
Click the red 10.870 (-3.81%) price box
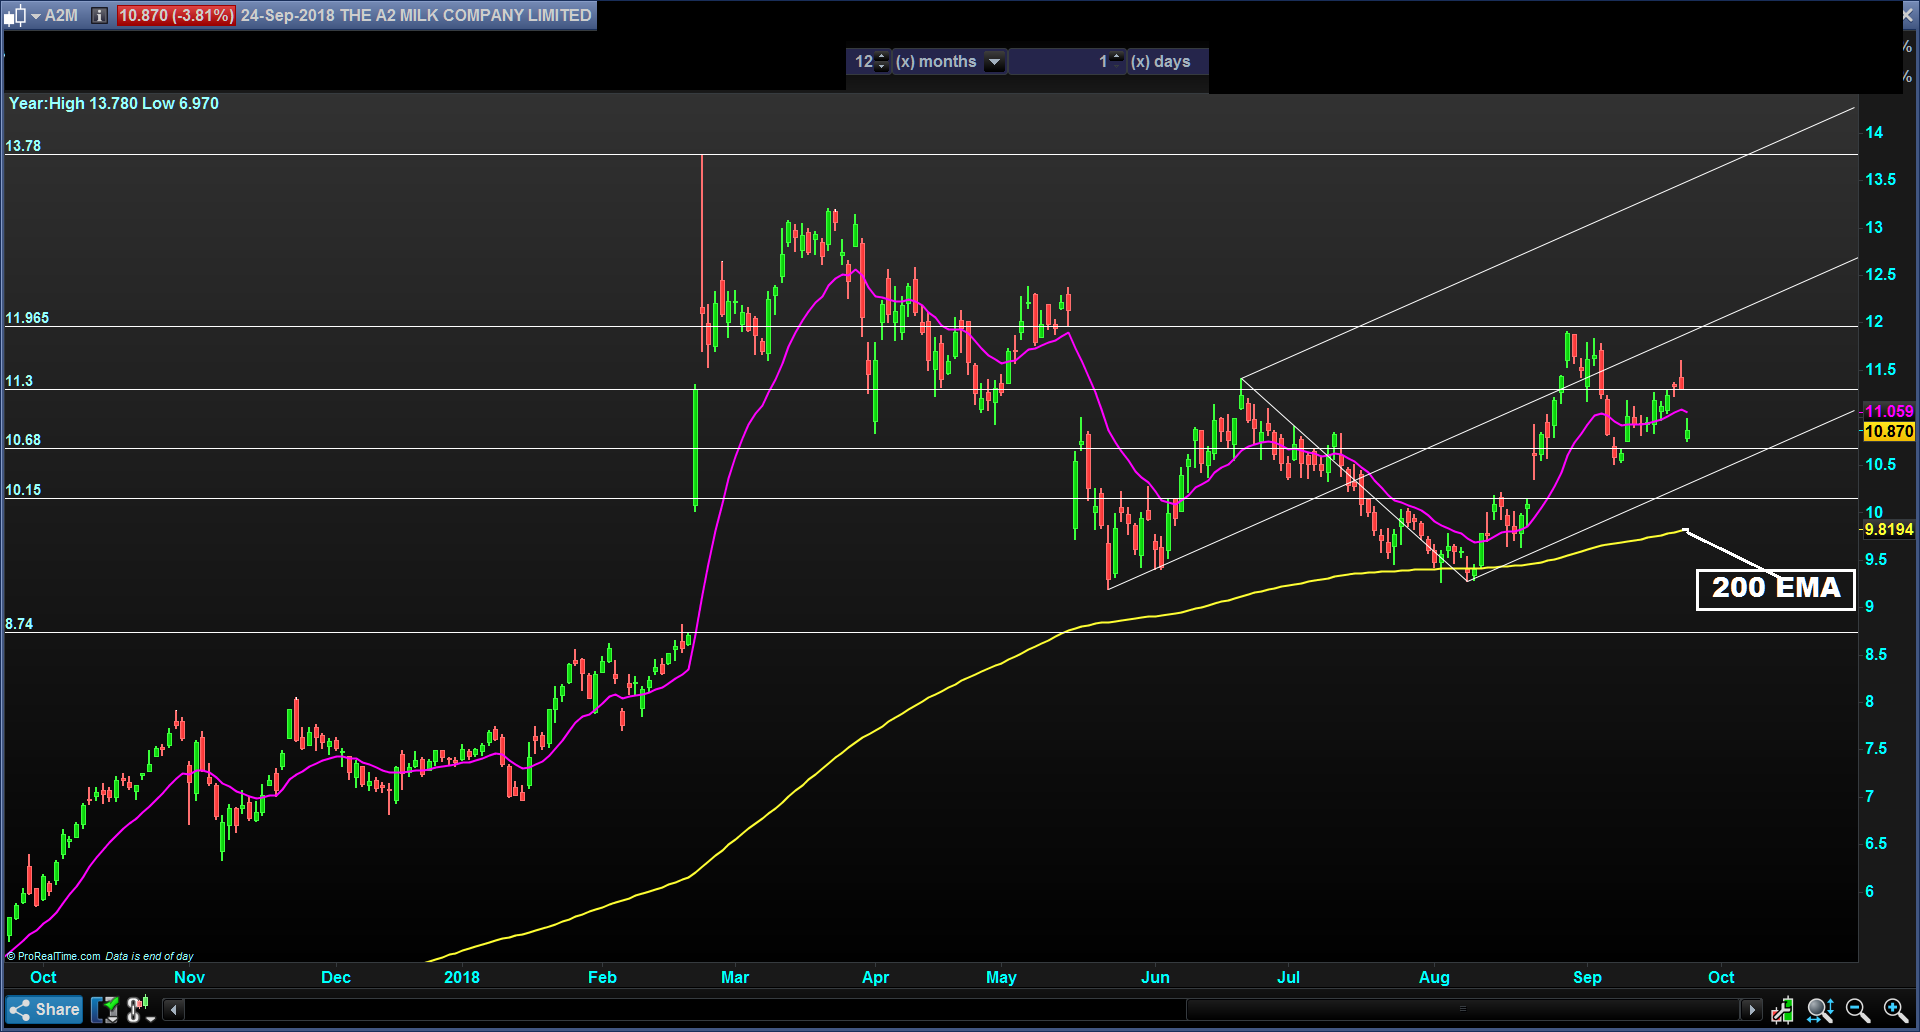176,16
